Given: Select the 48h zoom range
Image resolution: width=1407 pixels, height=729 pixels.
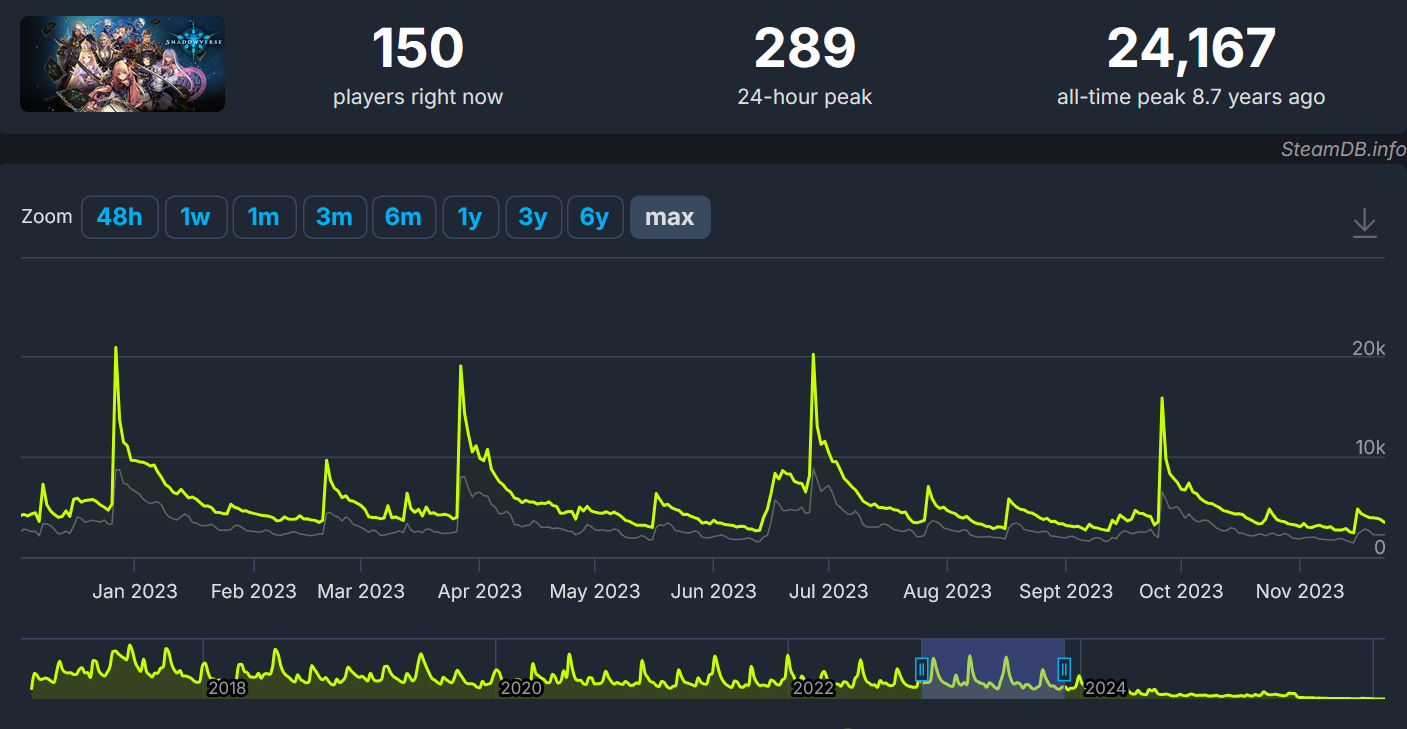Looking at the screenshot, I should [120, 217].
